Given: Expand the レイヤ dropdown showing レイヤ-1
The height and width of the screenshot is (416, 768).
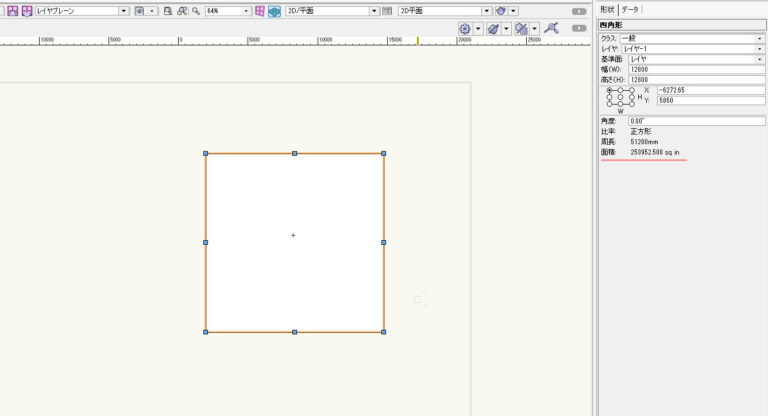Looking at the screenshot, I should pos(691,48).
